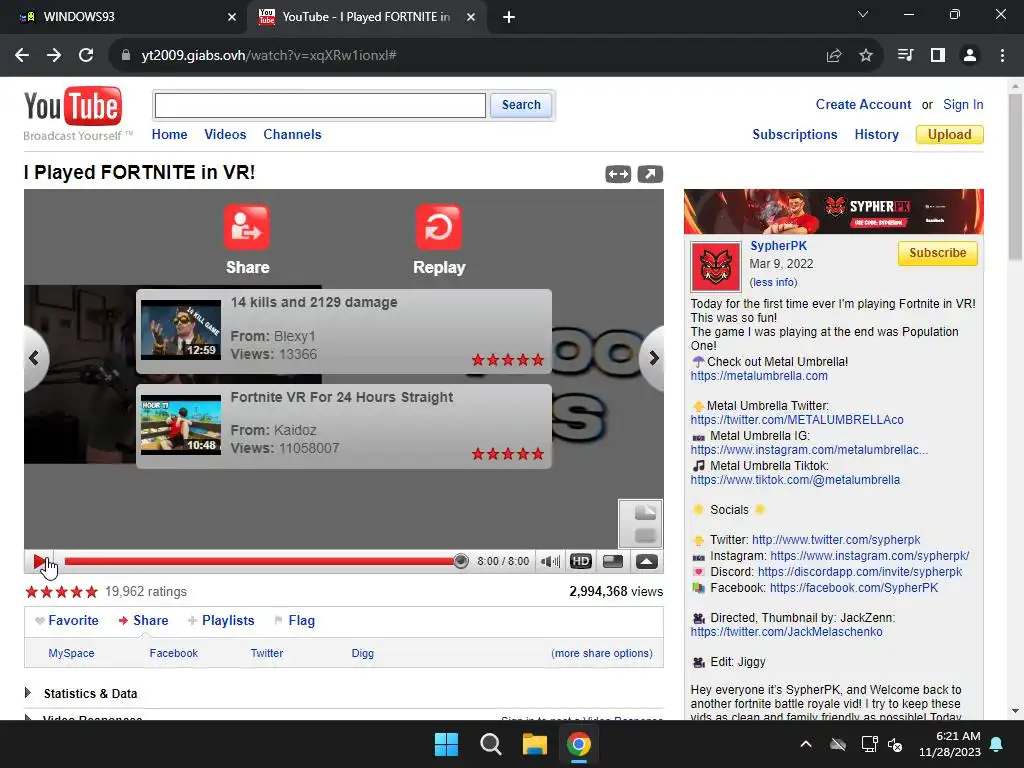Open File Explorer from the taskbar

pyautogui.click(x=534, y=744)
